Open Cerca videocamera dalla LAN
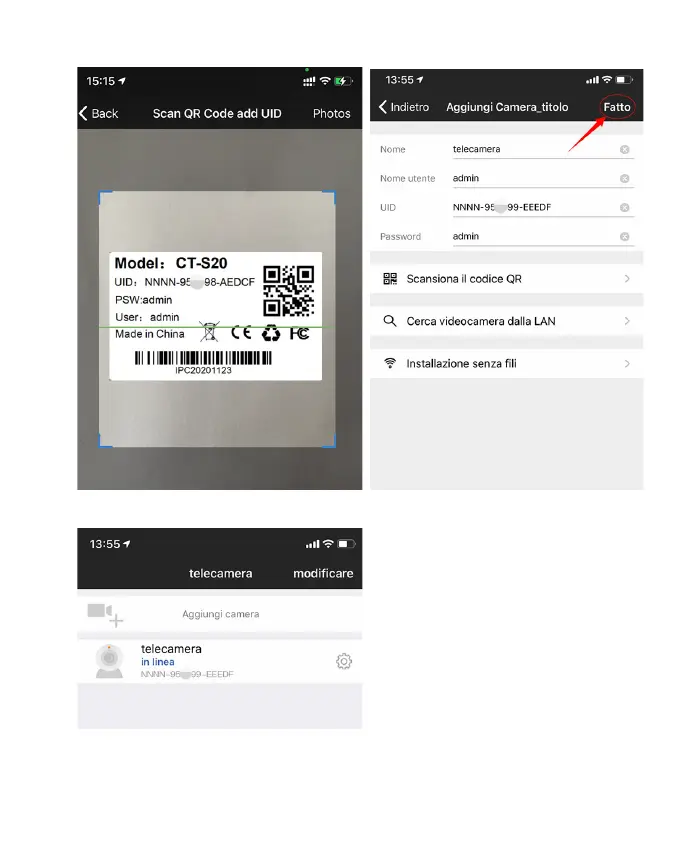The height and width of the screenshot is (850, 680). point(506,321)
